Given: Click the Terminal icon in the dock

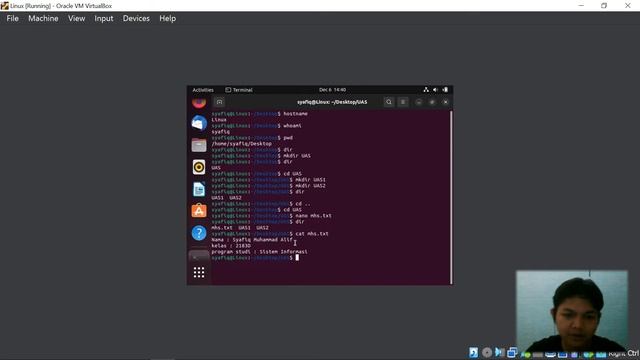Looking at the screenshot, I should [x=199, y=256].
